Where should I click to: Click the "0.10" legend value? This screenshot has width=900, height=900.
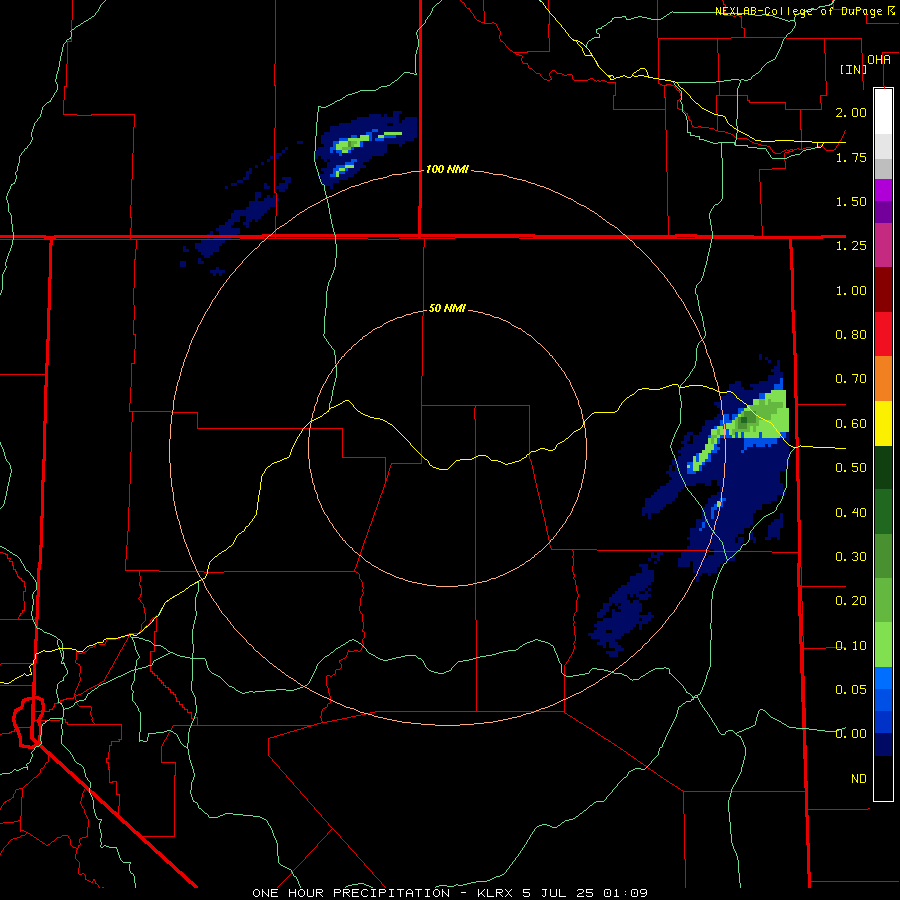851,646
